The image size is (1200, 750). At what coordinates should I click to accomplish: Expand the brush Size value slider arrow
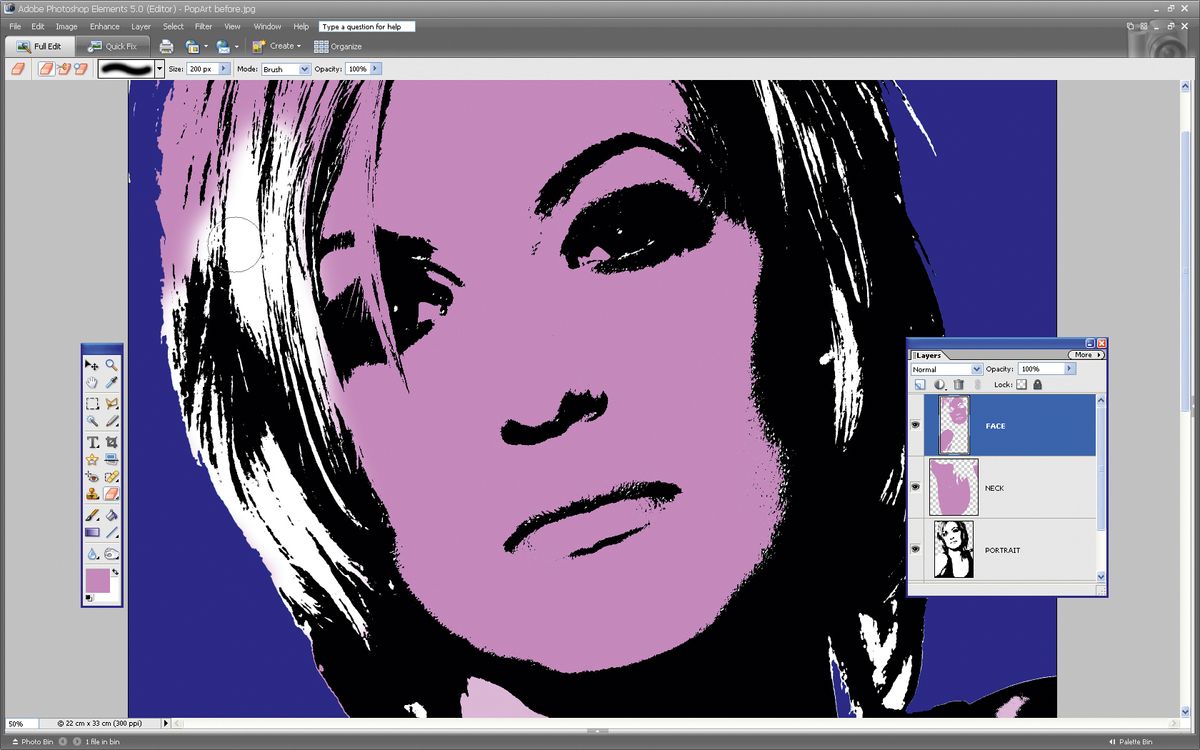click(224, 68)
